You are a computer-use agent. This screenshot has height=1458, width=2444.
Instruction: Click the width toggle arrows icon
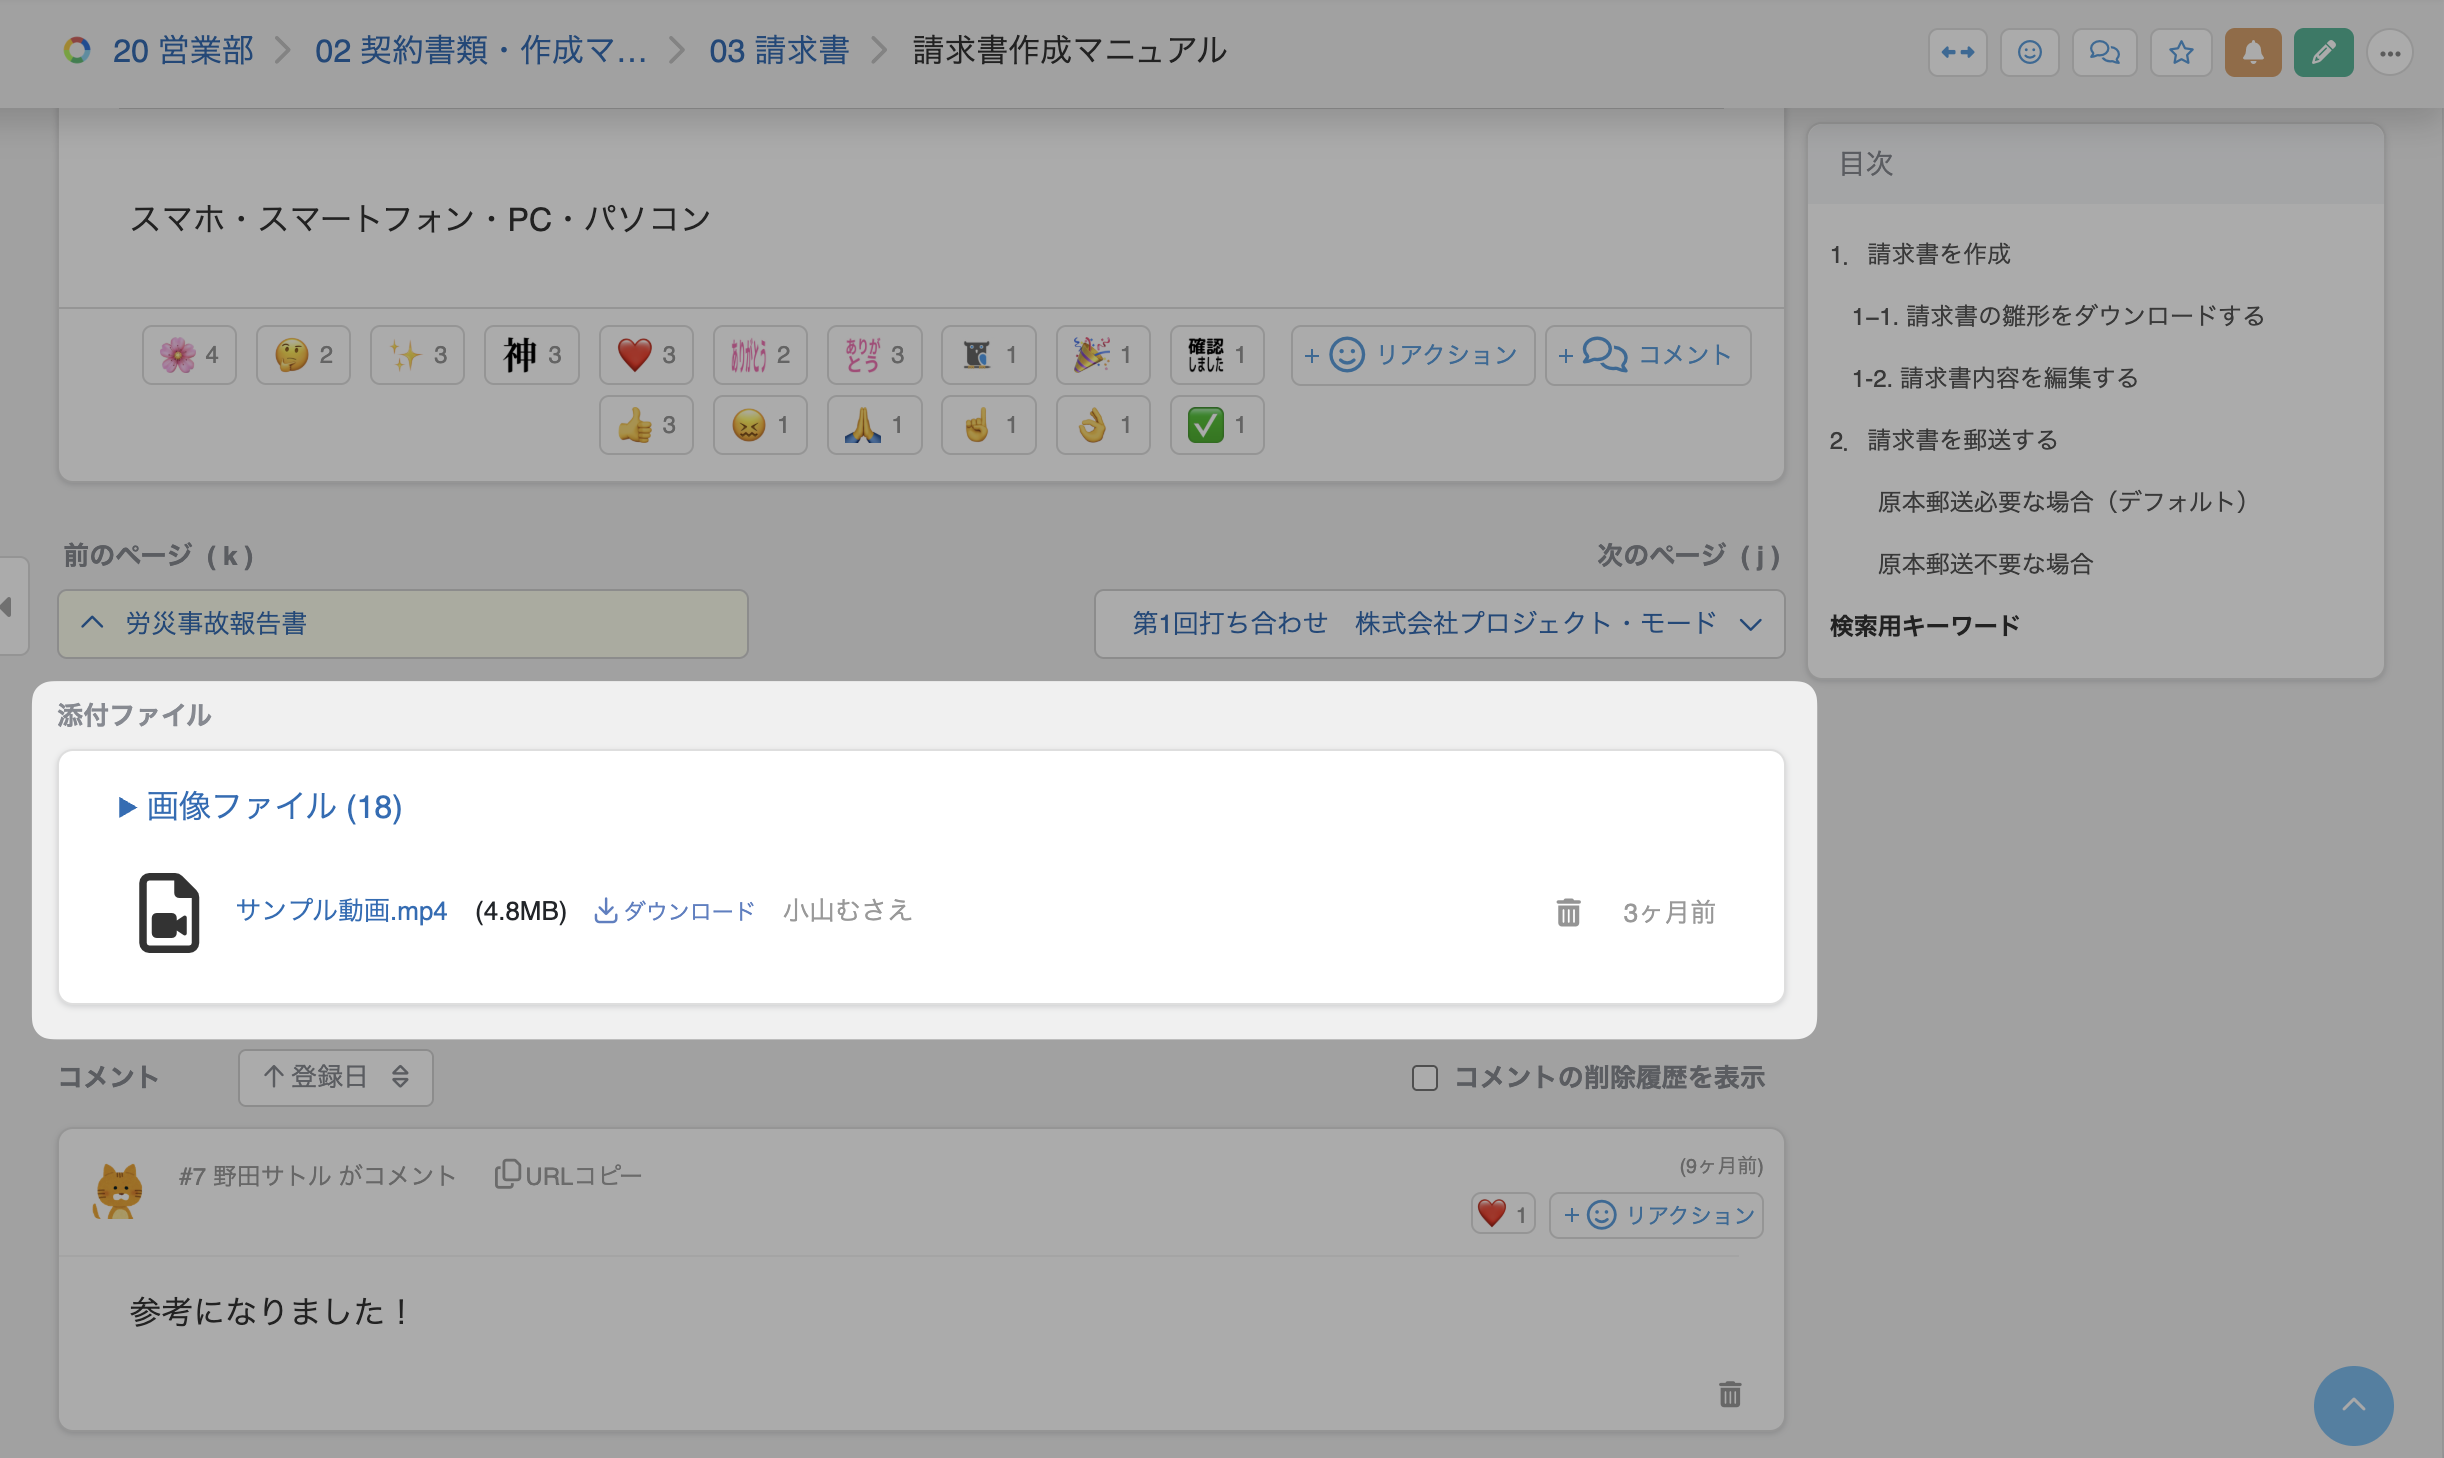click(1957, 52)
